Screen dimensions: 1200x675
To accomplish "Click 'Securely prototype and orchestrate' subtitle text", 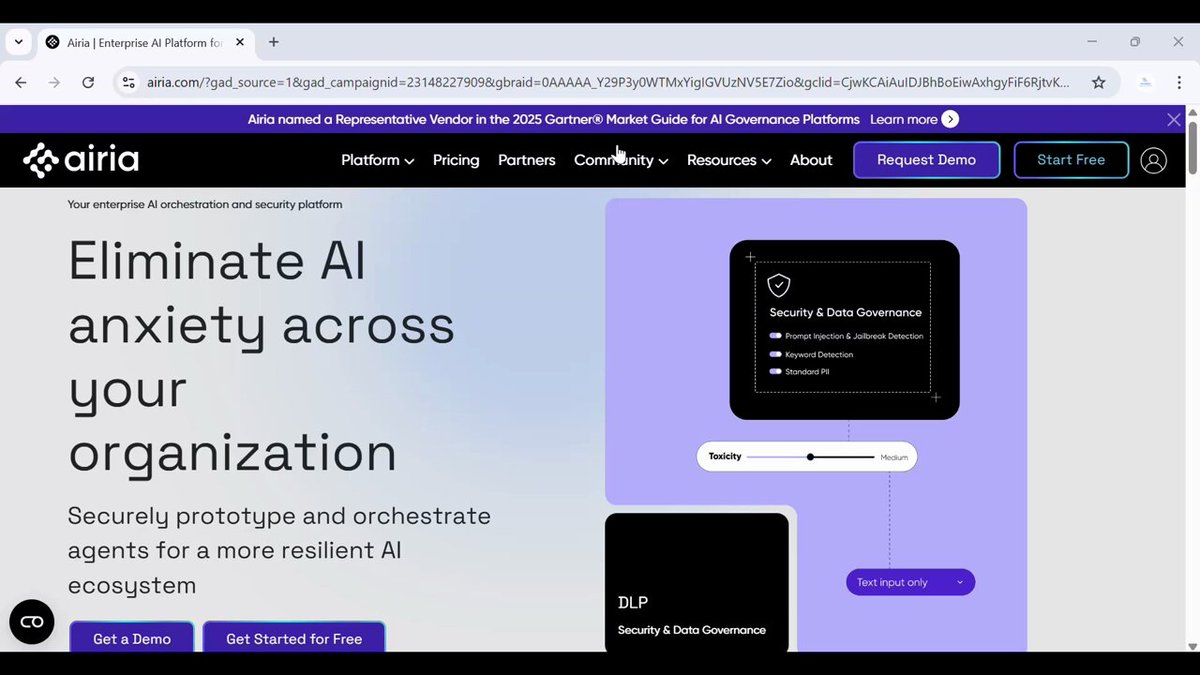I will 279,550.
